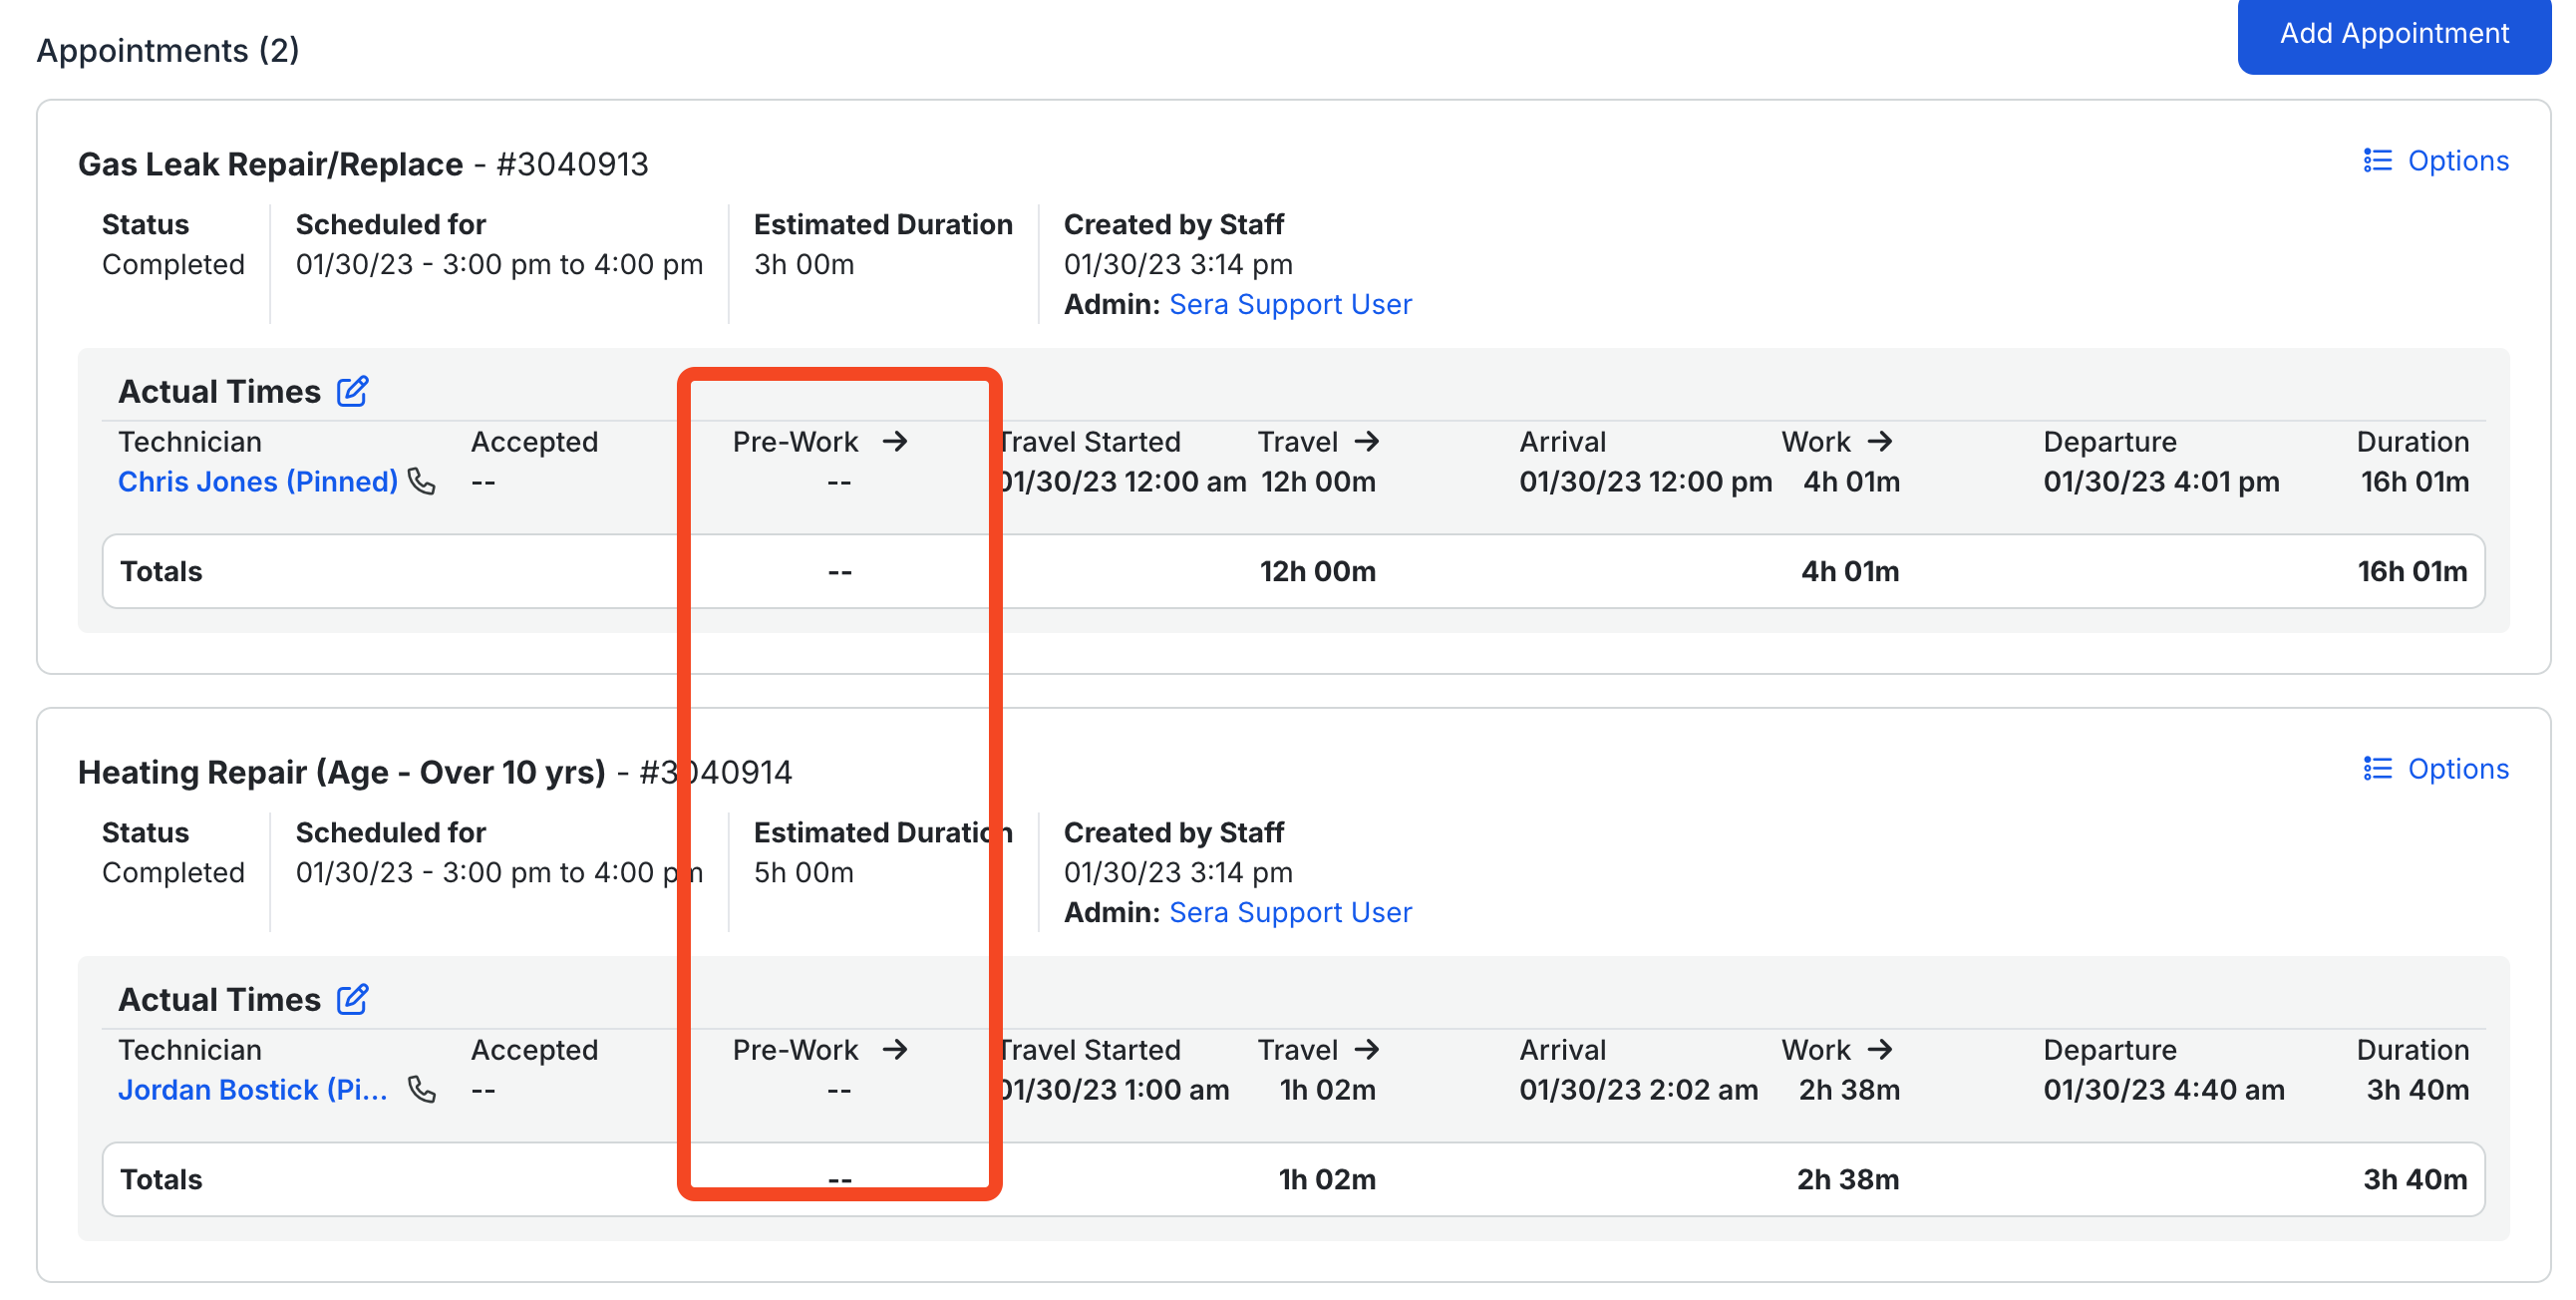Click list icon beside Gas Leak Options
Image resolution: width=2576 pixels, height=1300 pixels.
point(2377,161)
